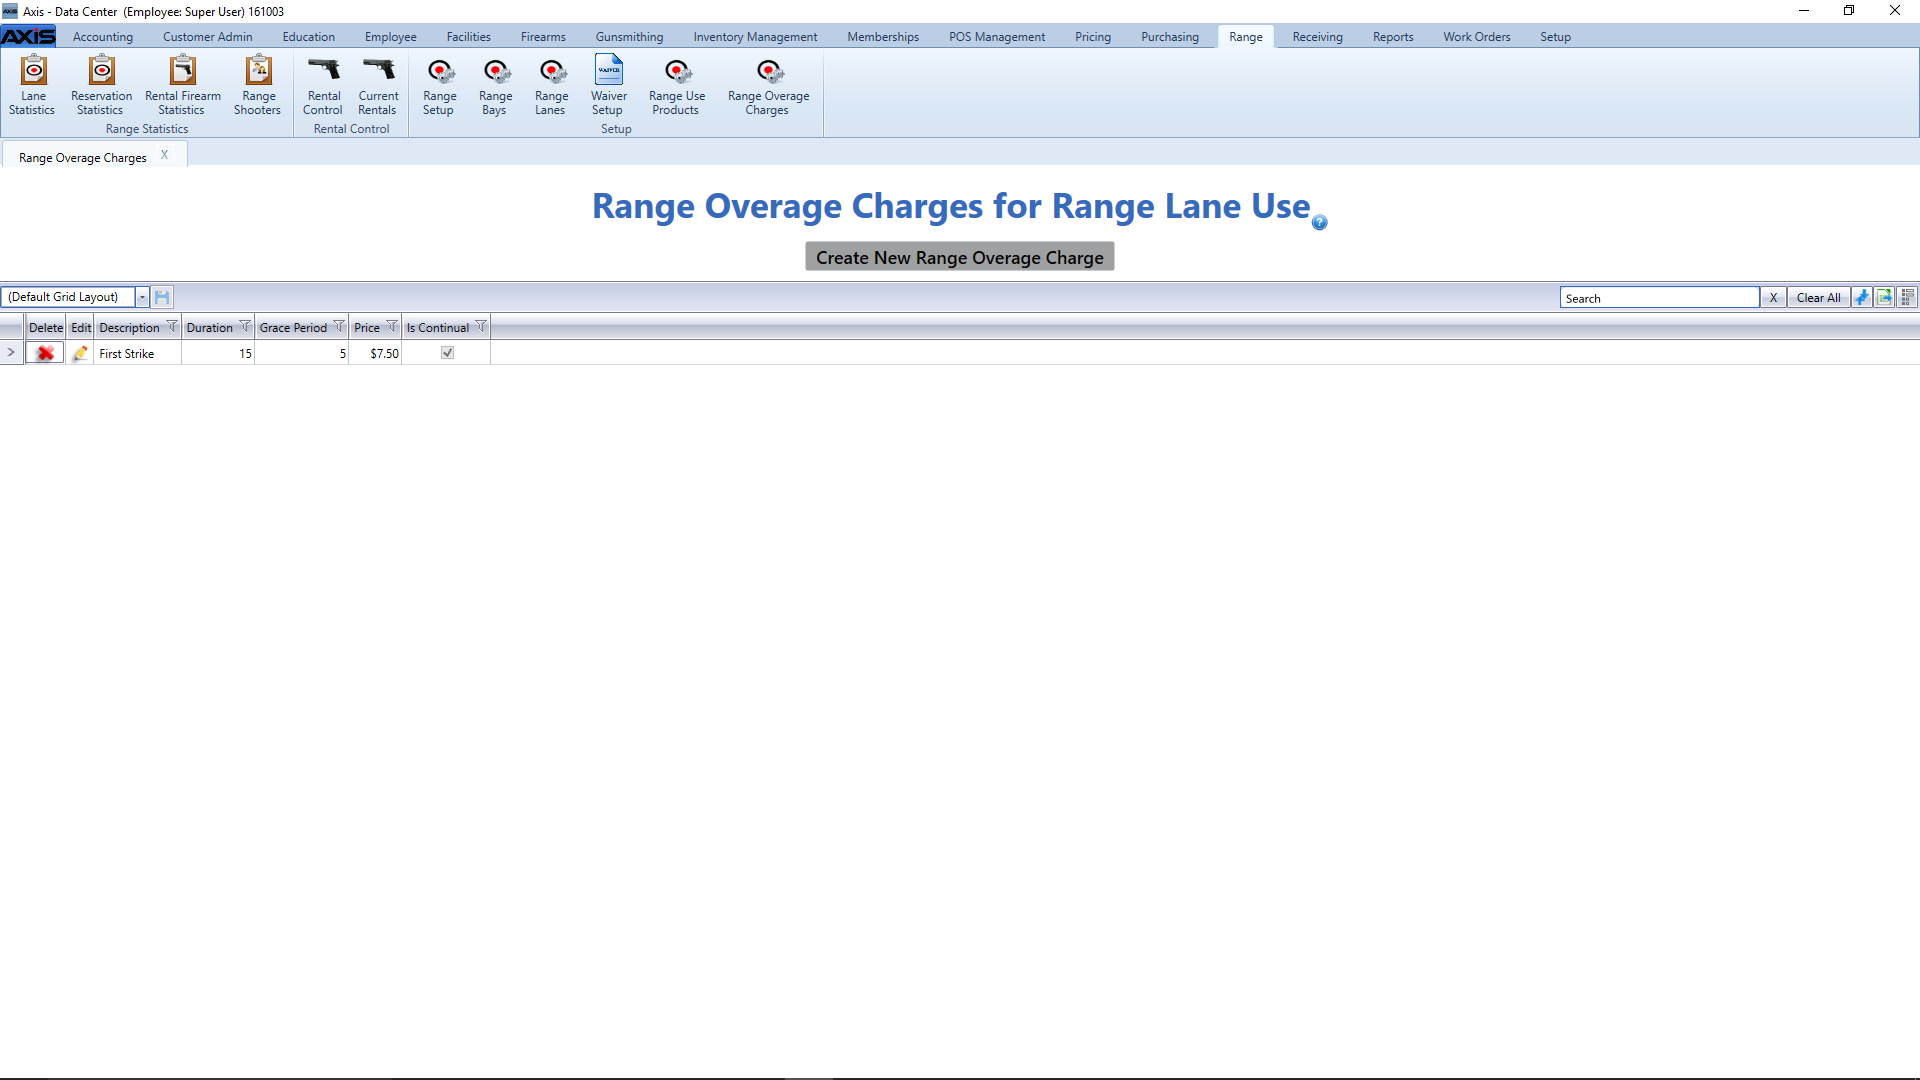Select the Range ribbon tab

pyautogui.click(x=1246, y=37)
